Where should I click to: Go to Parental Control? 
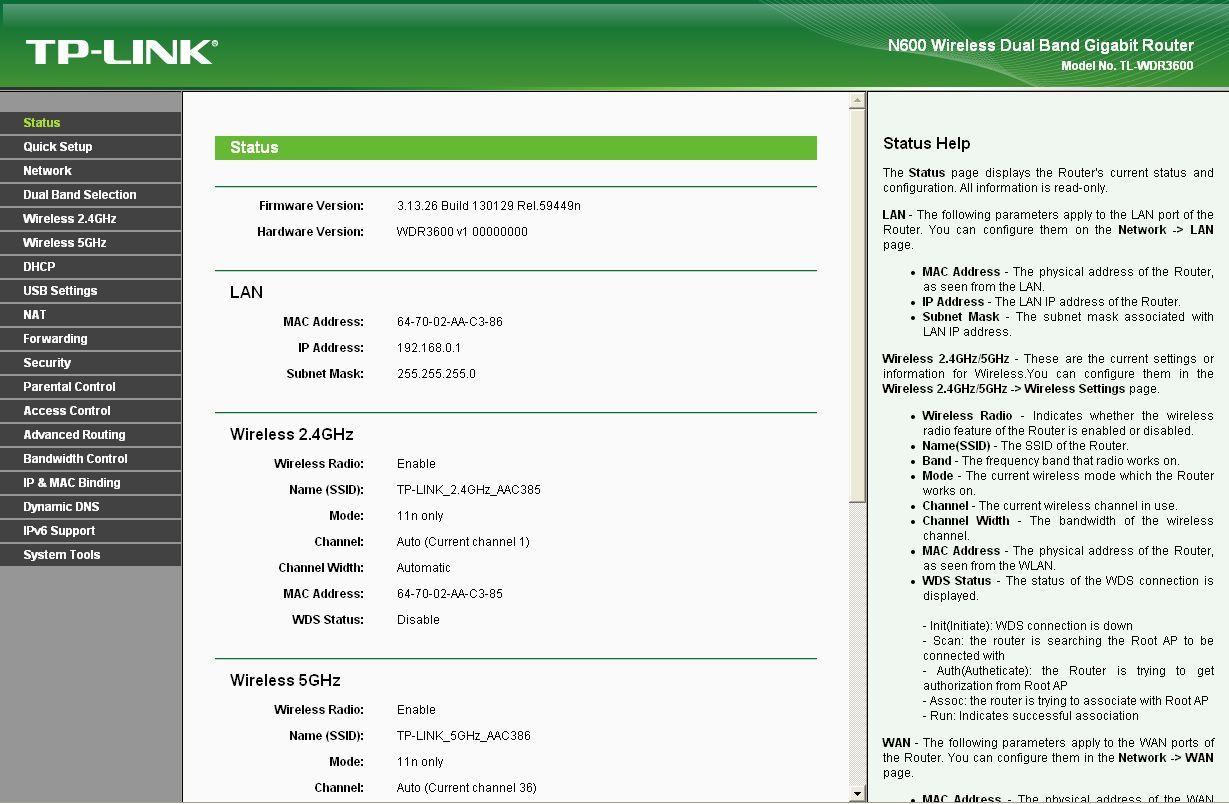coord(69,387)
